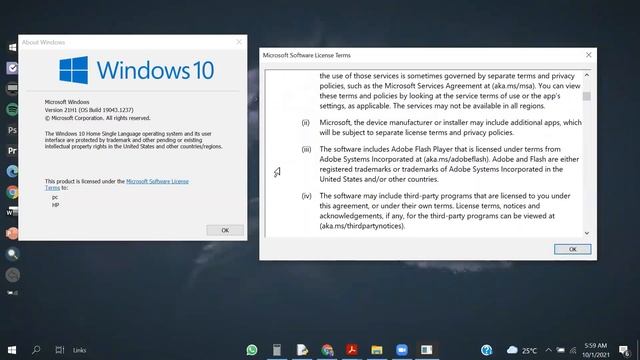
Task: Check the battery status tray icon
Action: (x=561, y=350)
